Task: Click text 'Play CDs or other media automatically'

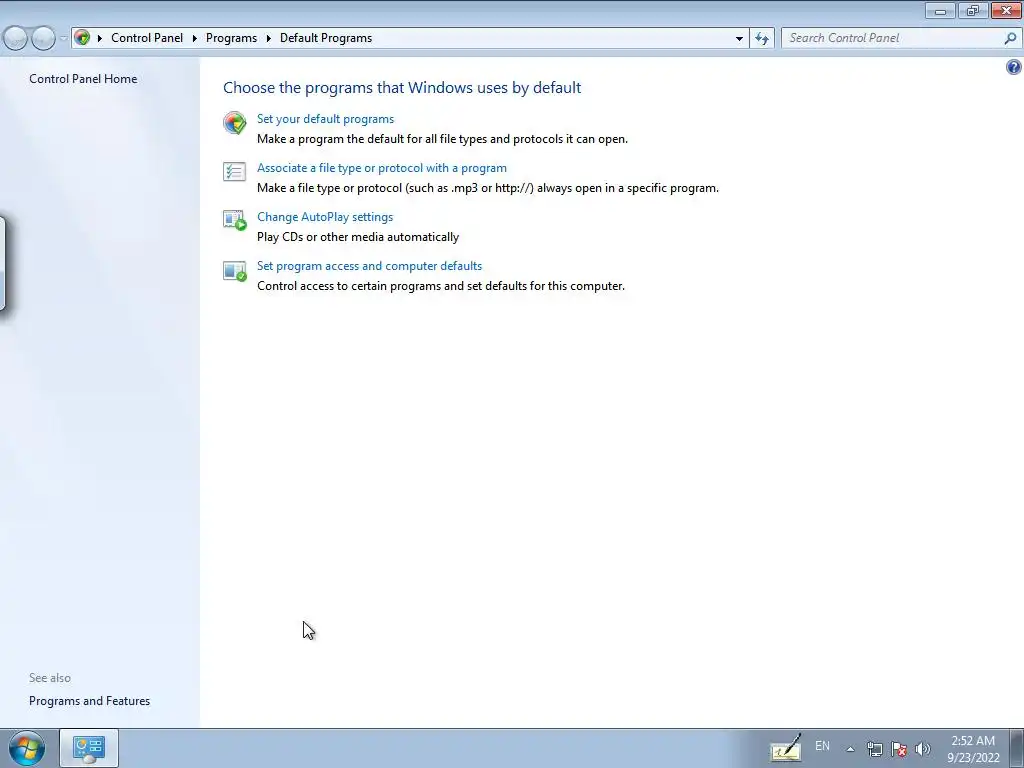Action: point(358,237)
